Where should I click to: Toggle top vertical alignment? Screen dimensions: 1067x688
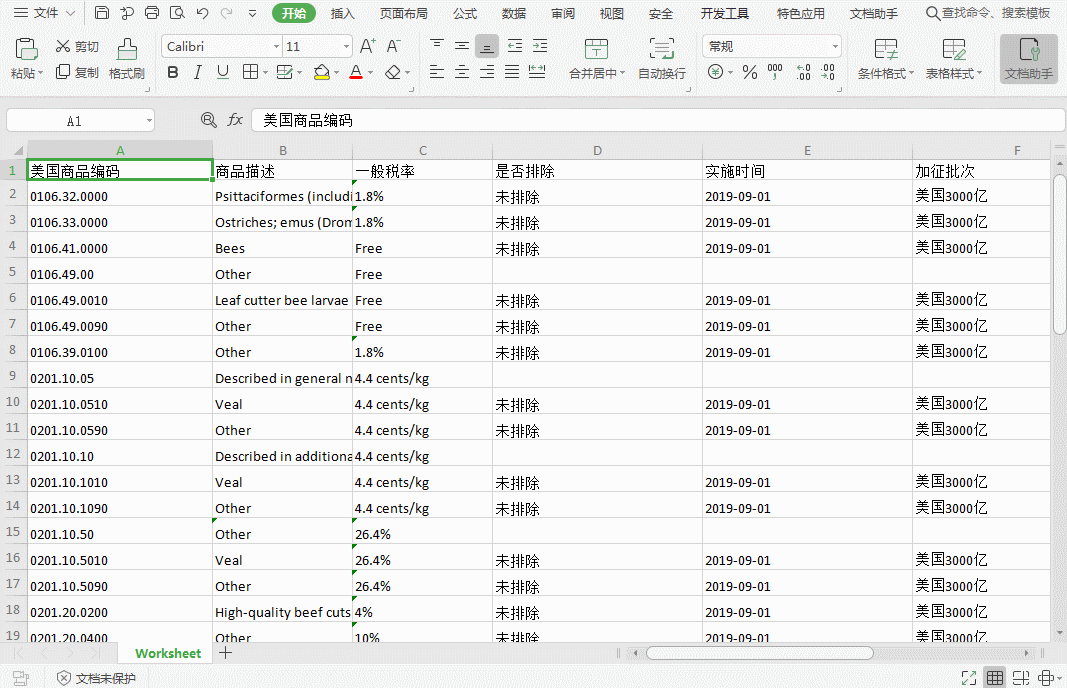pos(437,46)
